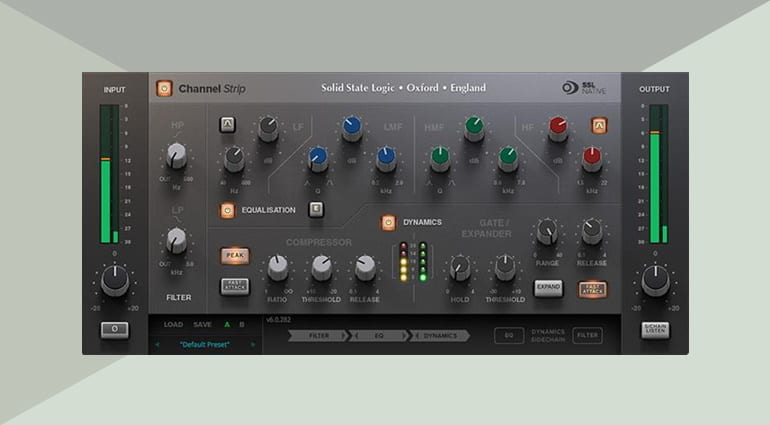Click SAVE in the preset bar
770x425 pixels.
point(202,325)
